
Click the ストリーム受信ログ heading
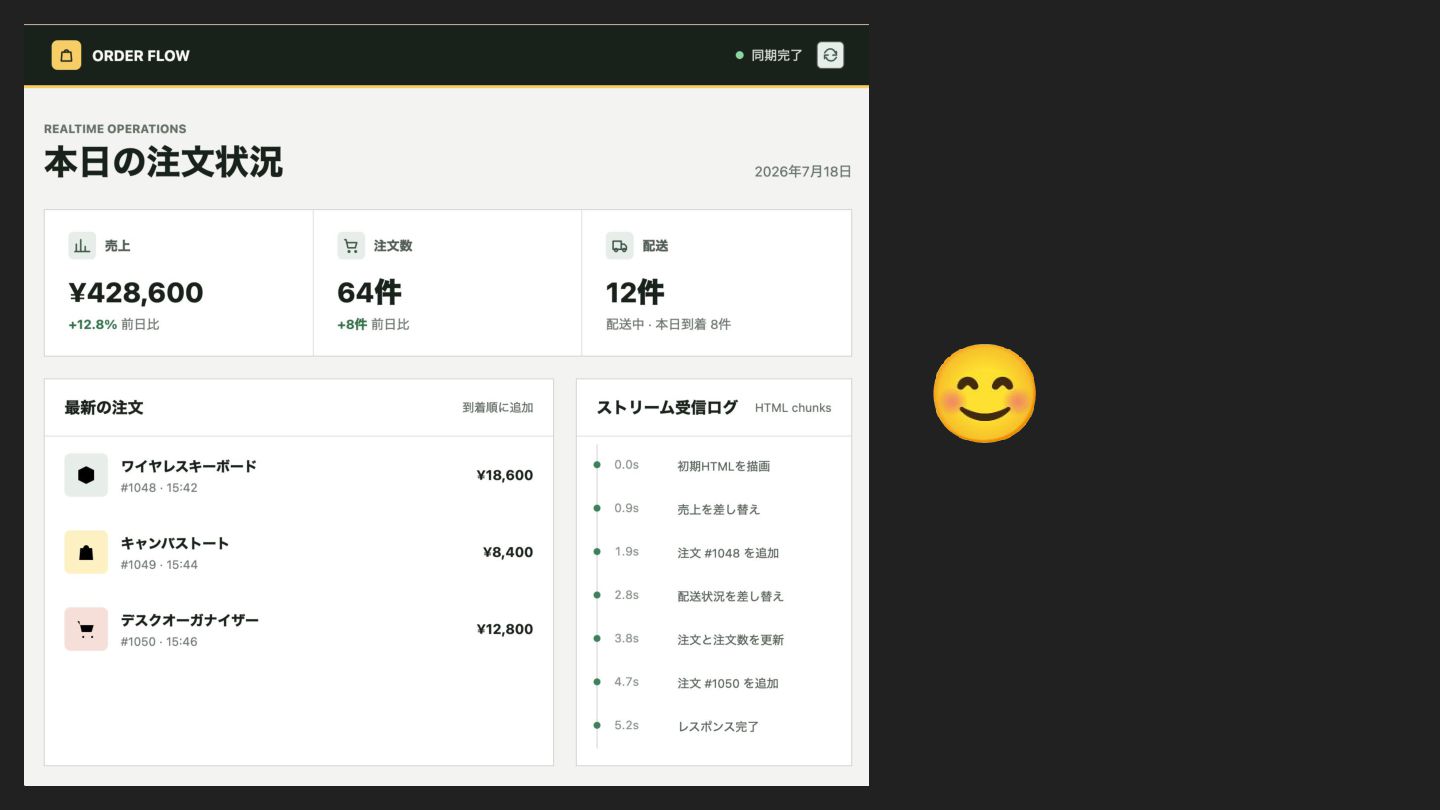tap(667, 408)
